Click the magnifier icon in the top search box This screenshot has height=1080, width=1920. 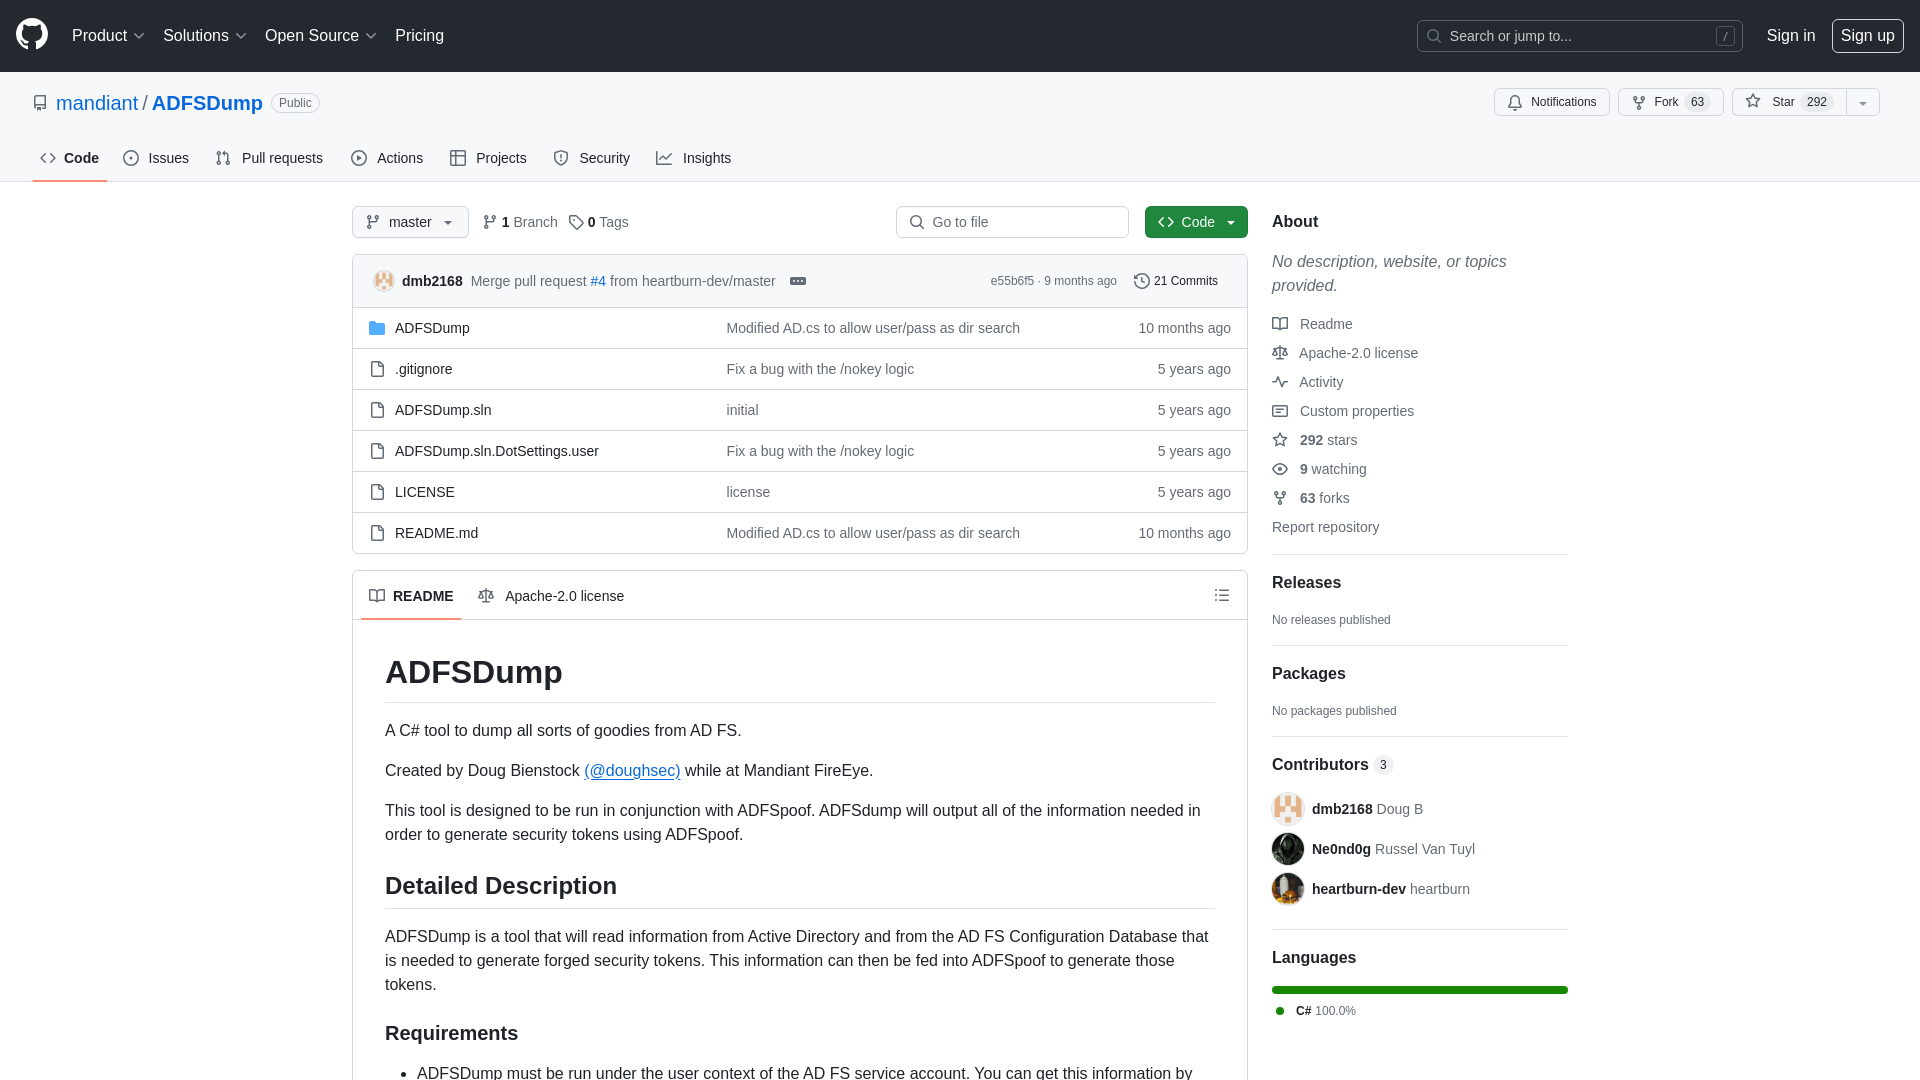pos(1434,36)
